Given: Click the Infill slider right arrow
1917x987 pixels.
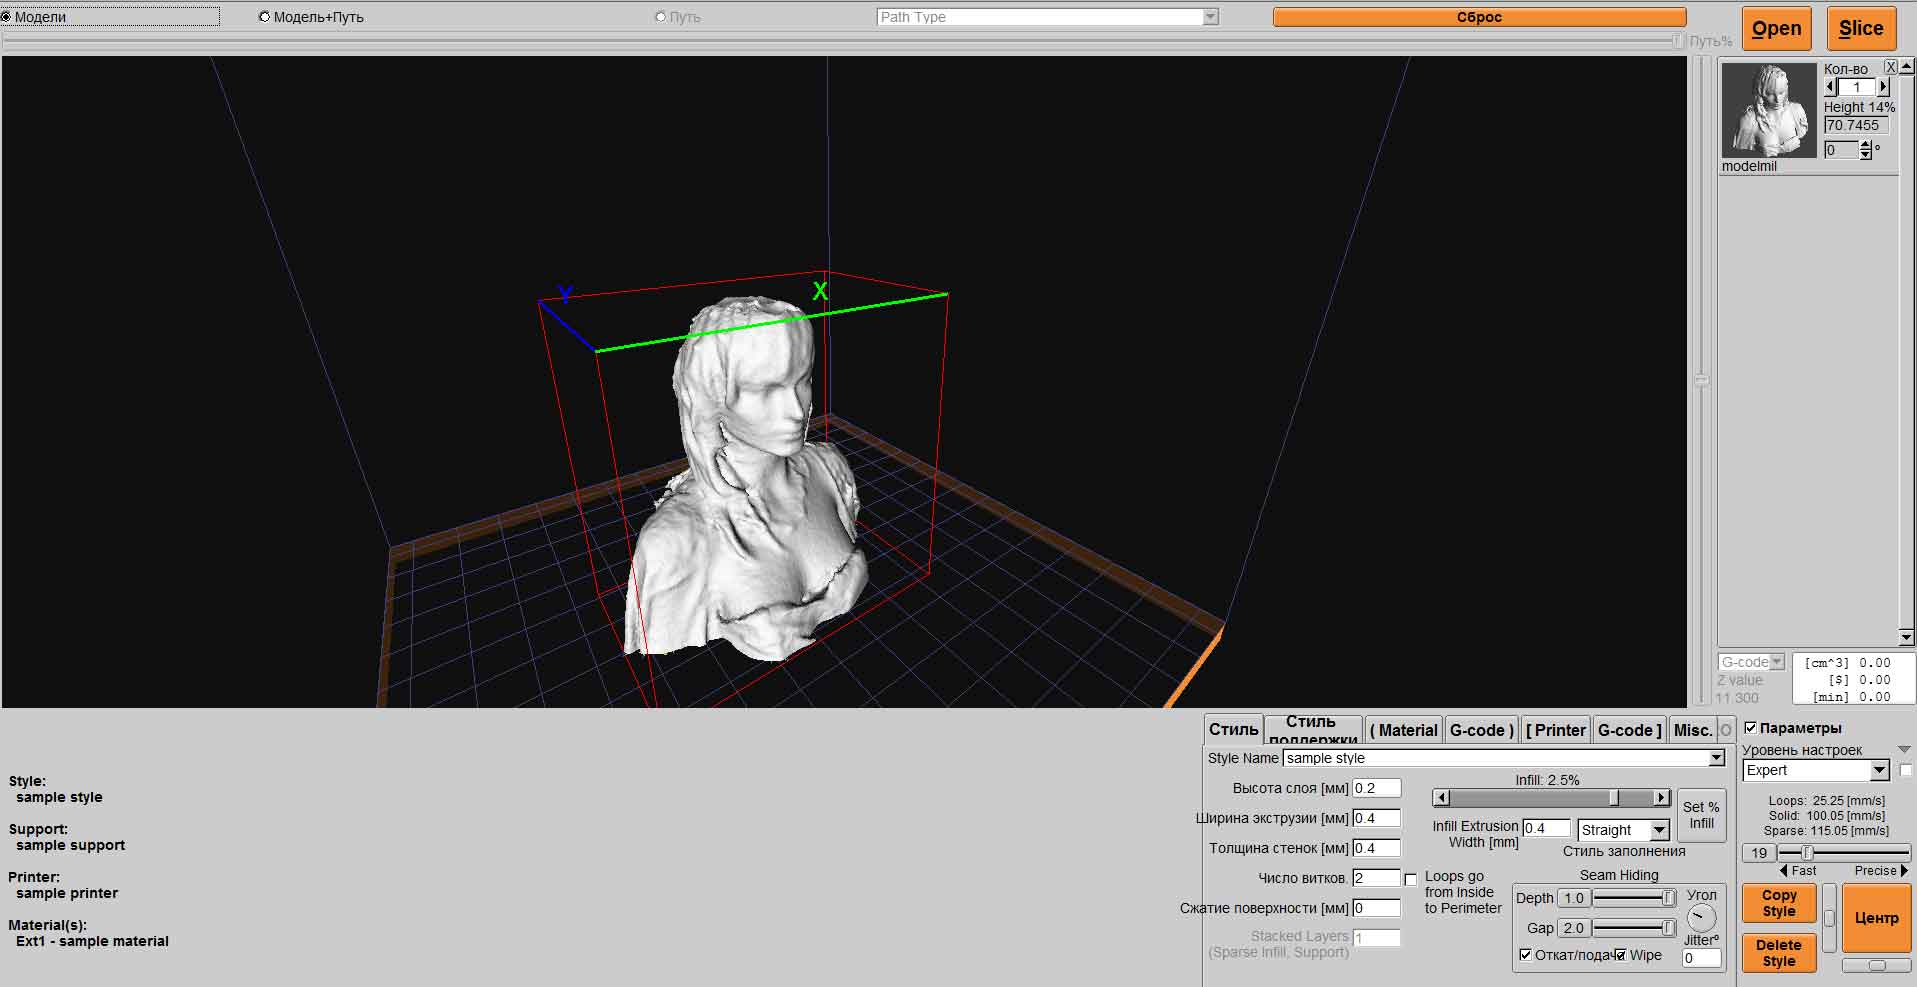Looking at the screenshot, I should [x=1661, y=798].
